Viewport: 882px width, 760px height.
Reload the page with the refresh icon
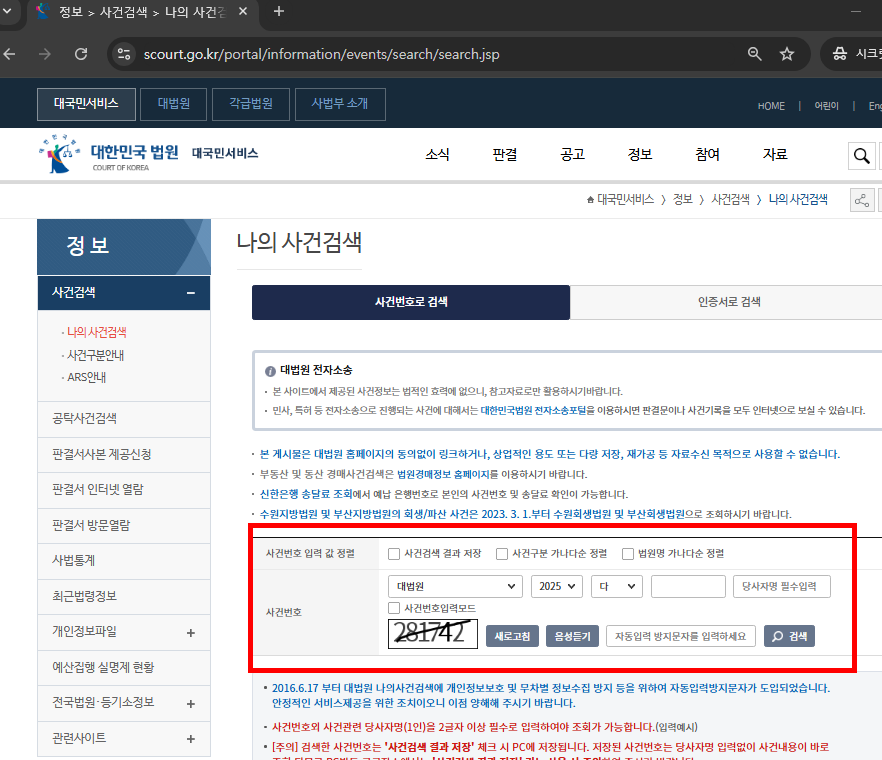[81, 54]
